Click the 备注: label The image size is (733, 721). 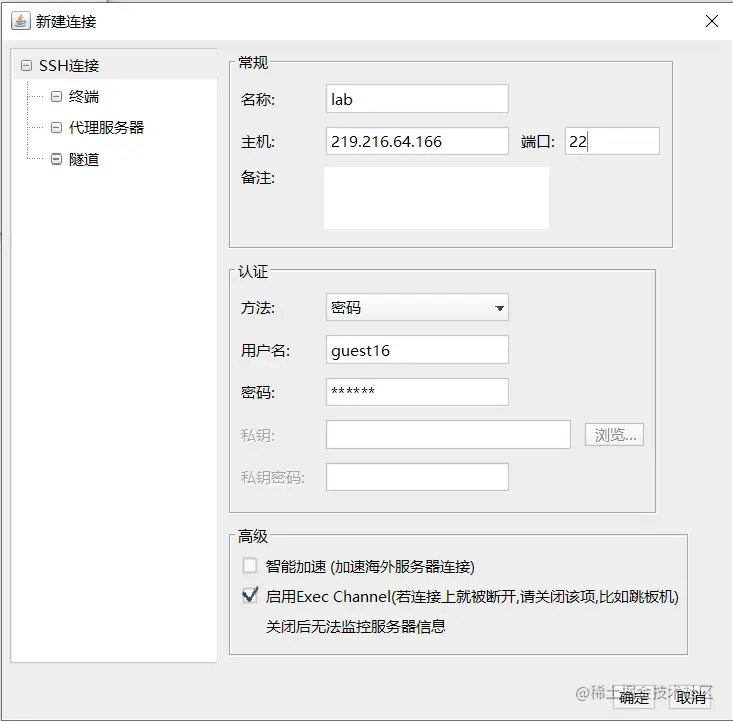click(x=258, y=178)
